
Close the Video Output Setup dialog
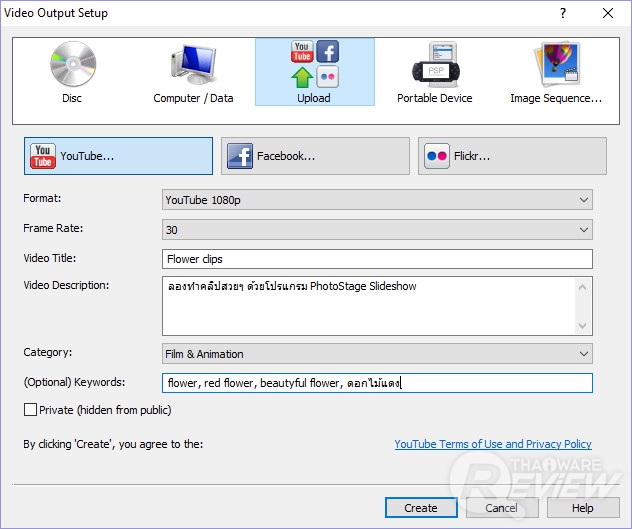608,13
